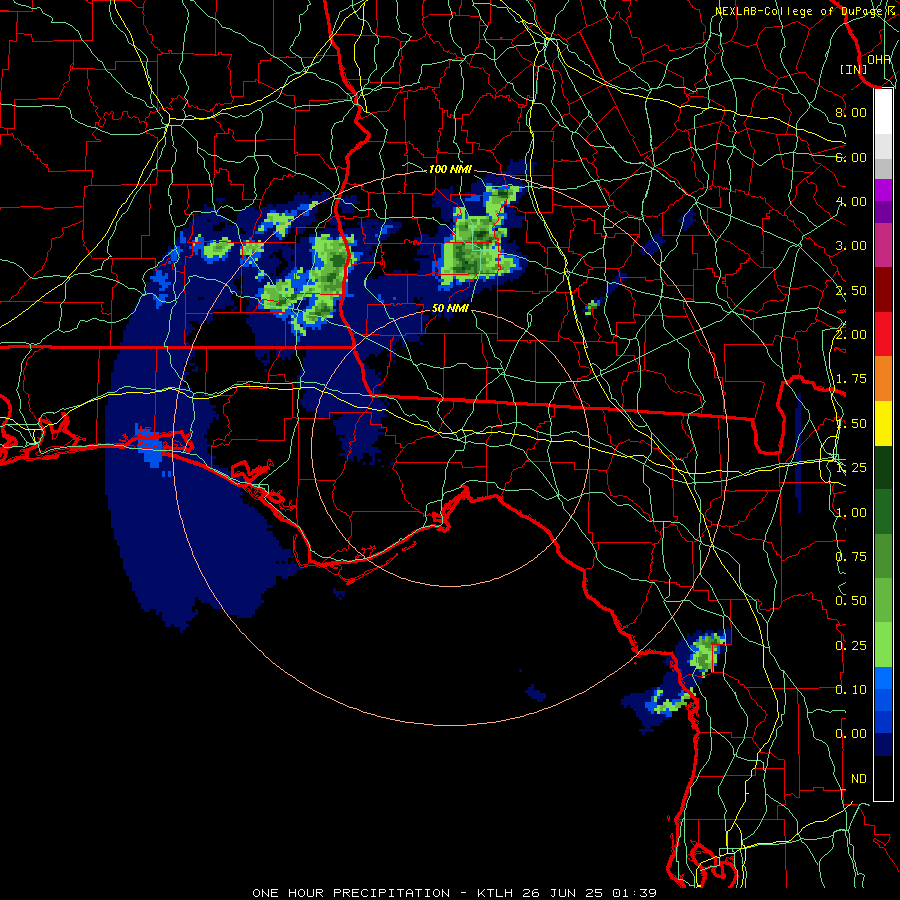
Task: Select the light blue legend swatch
Action: click(x=883, y=678)
